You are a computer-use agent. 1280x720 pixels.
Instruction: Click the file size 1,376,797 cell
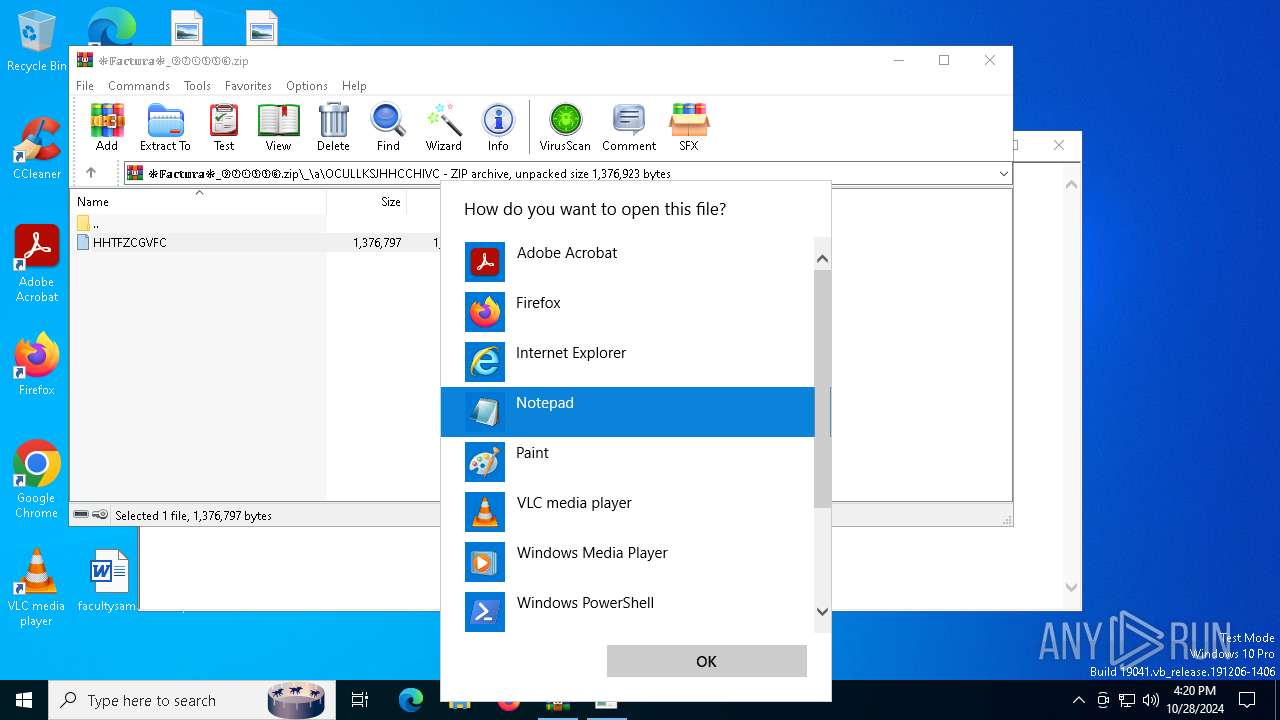(x=377, y=243)
